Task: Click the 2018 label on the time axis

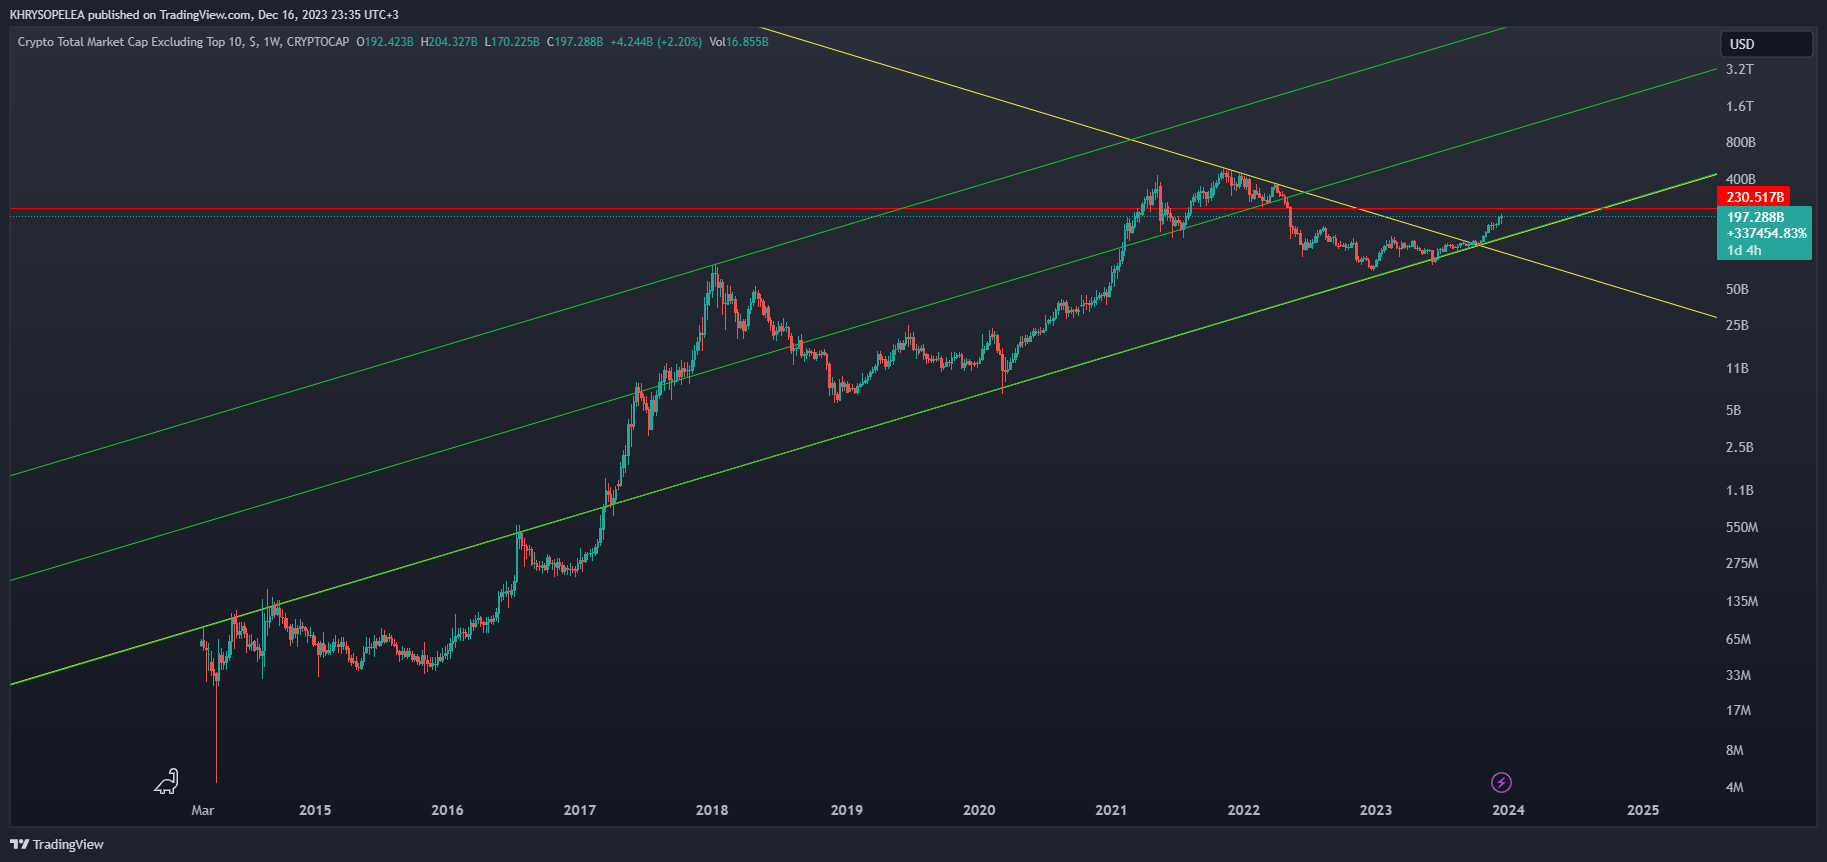Action: pyautogui.click(x=712, y=810)
